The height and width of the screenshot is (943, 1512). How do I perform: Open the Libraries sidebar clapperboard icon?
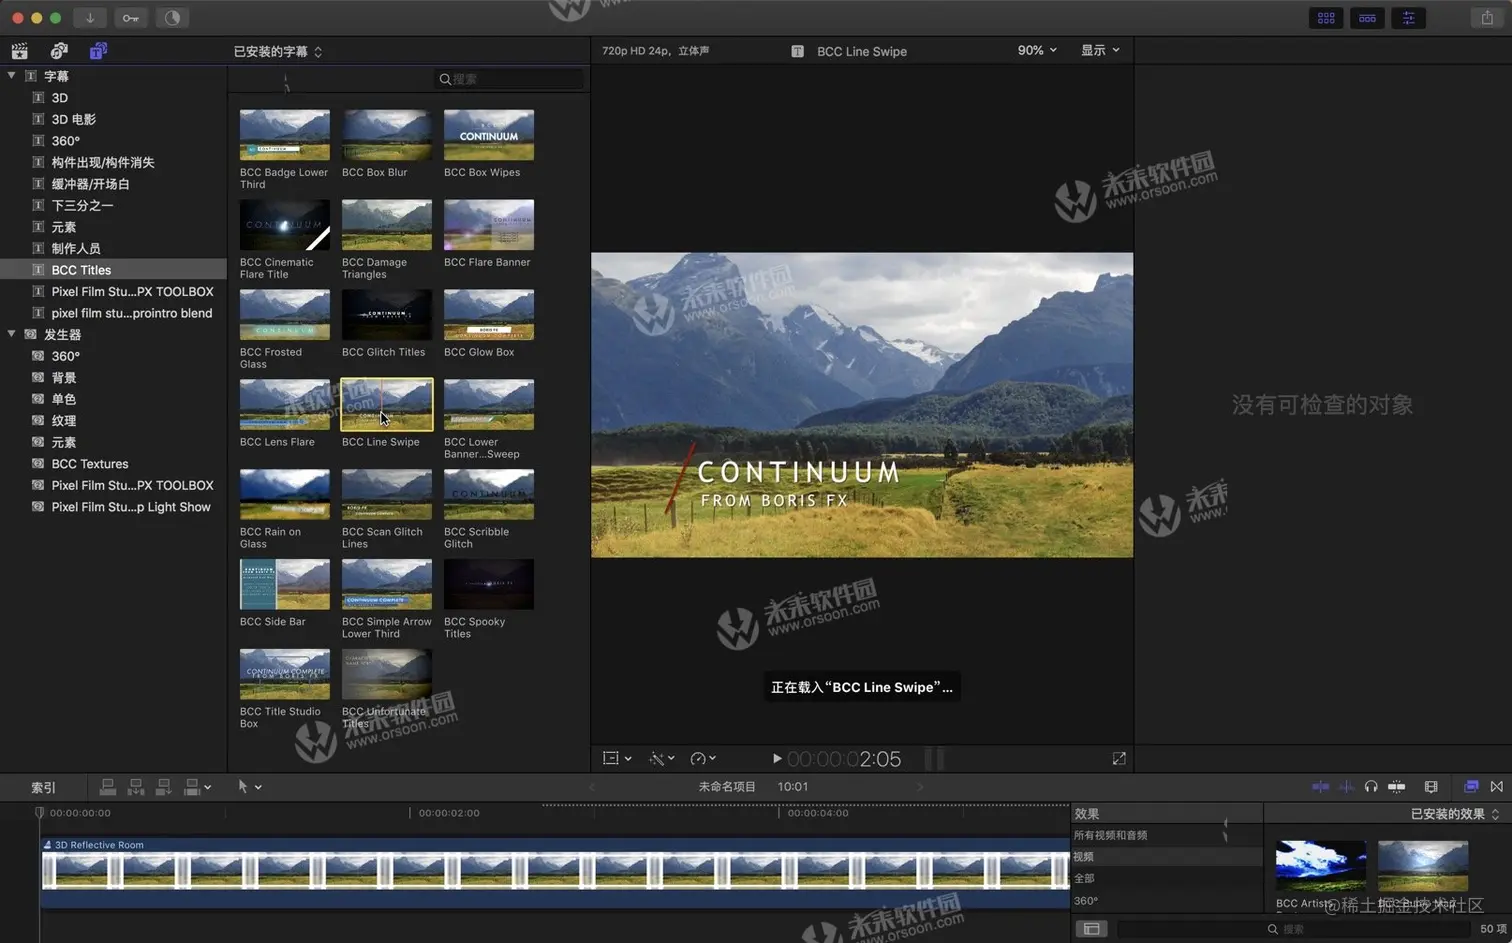pyautogui.click(x=19, y=51)
